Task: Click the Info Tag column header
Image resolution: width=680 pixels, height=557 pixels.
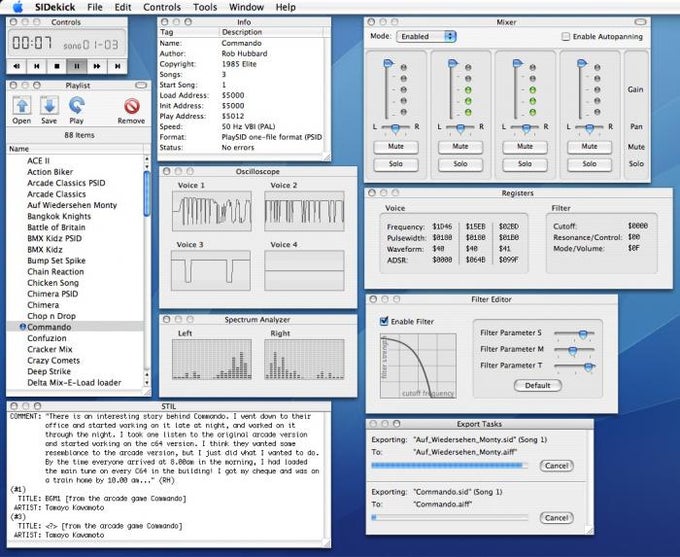Action: 188,32
